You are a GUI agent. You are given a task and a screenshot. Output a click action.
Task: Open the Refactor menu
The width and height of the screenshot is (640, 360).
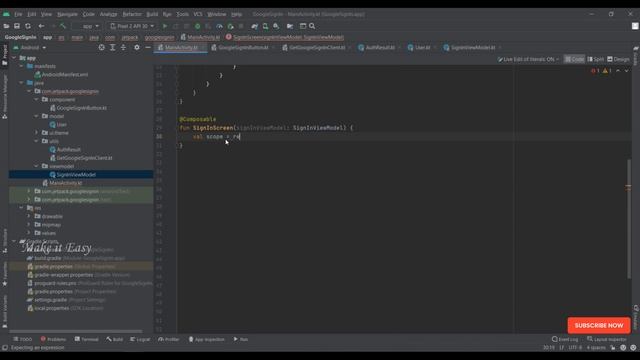pos(132,14)
